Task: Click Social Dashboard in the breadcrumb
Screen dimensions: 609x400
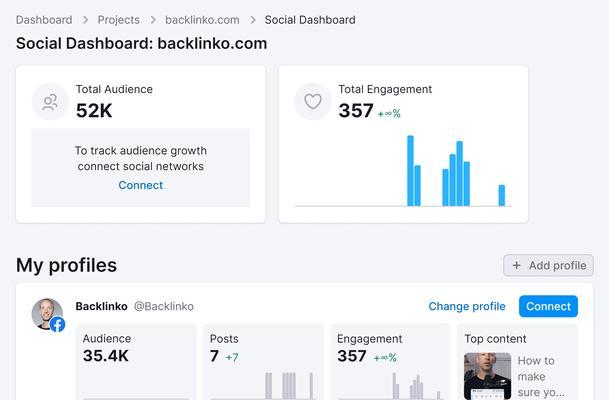Action: [x=310, y=20]
